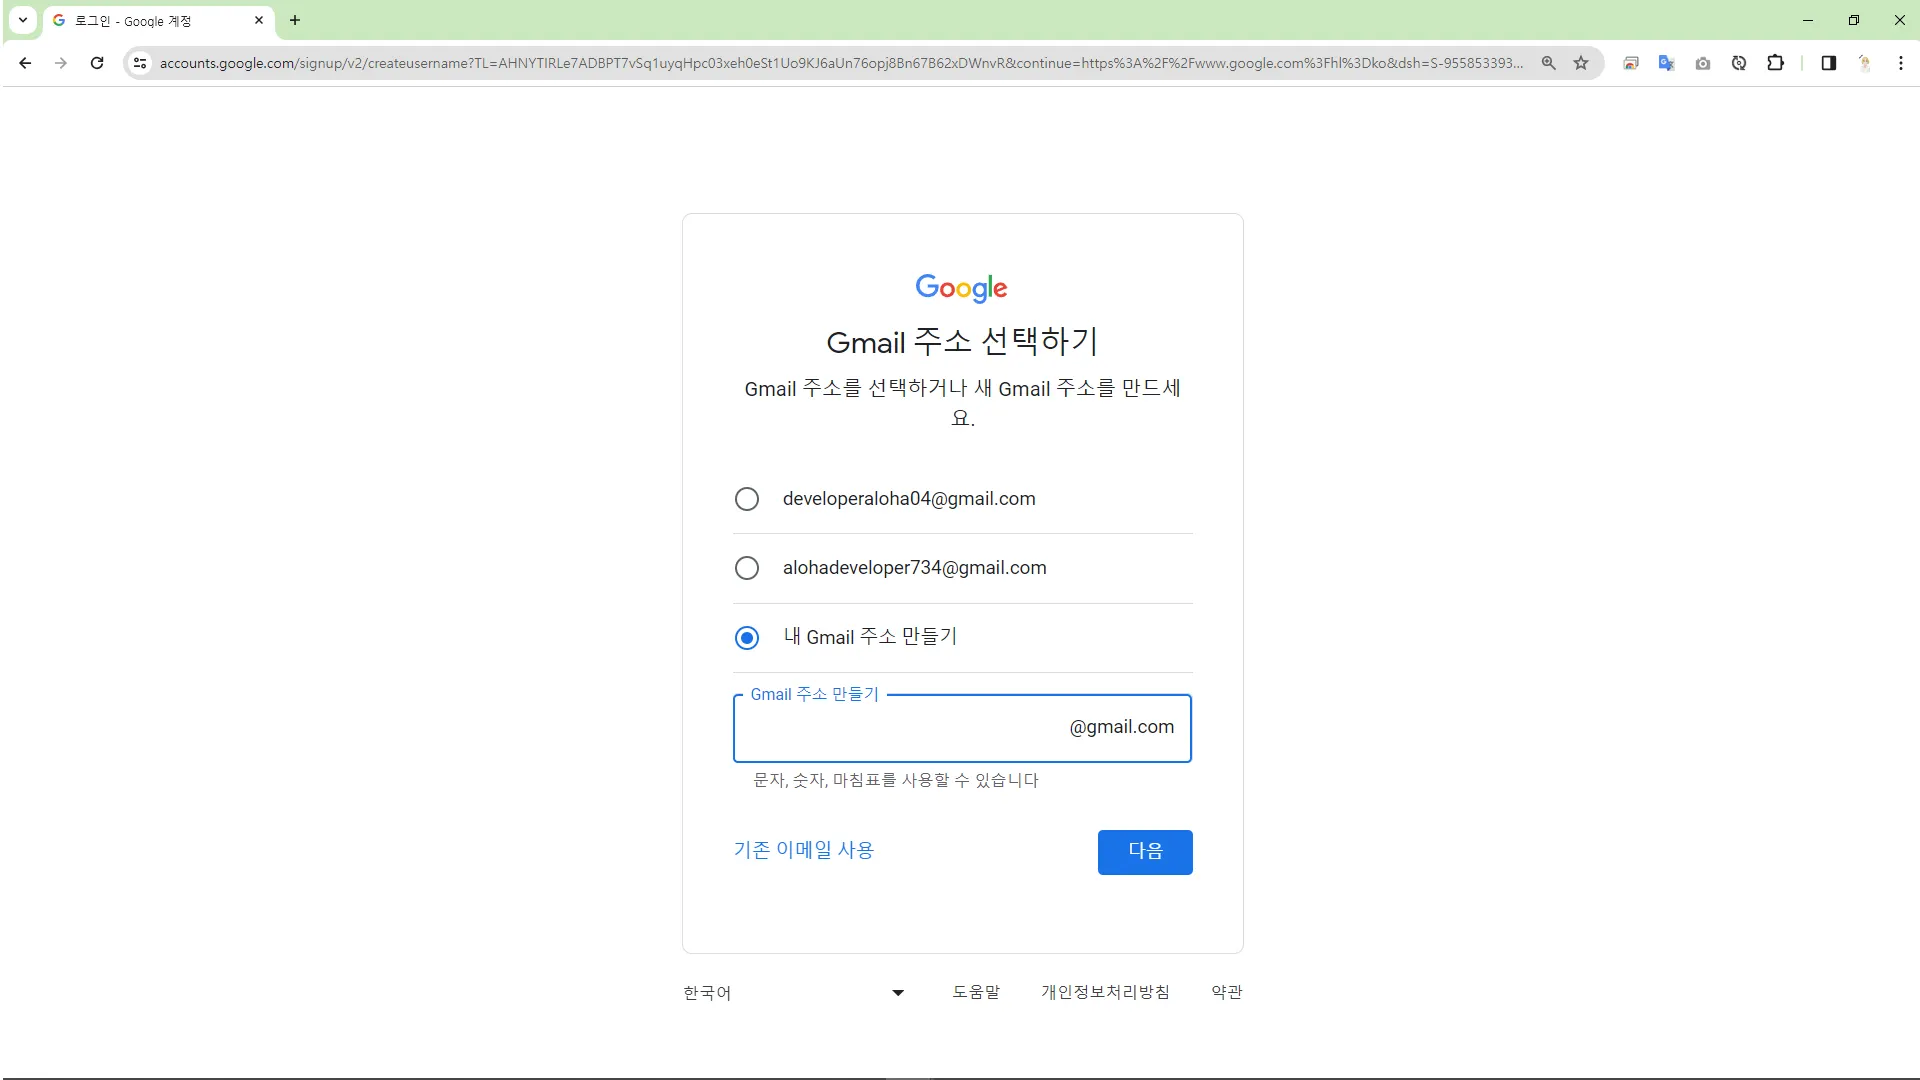
Task: Click the 다음 button
Action: (1144, 852)
